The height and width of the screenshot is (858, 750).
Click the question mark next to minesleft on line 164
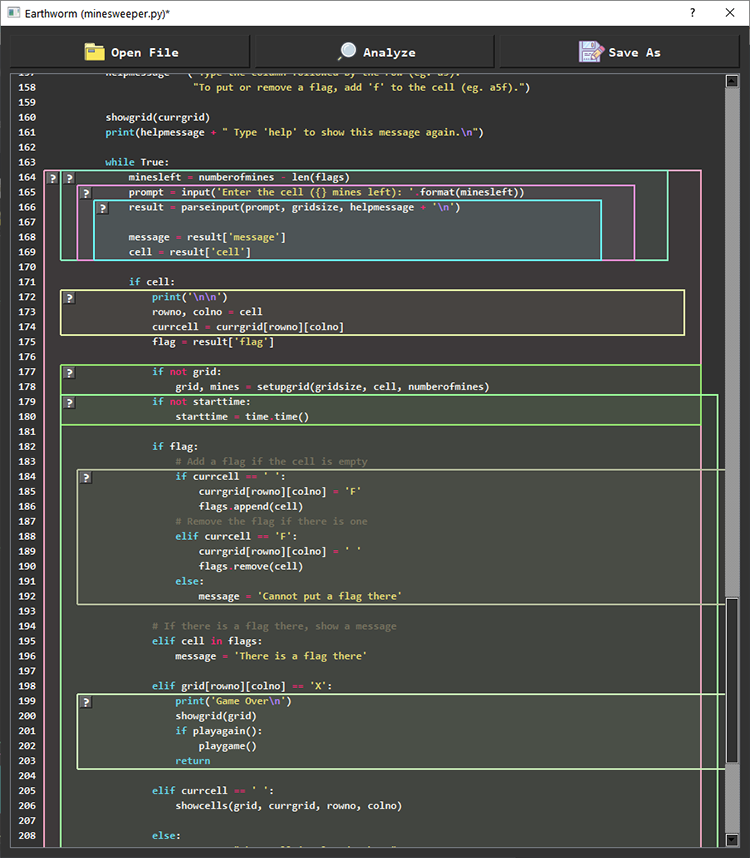[x=69, y=178]
